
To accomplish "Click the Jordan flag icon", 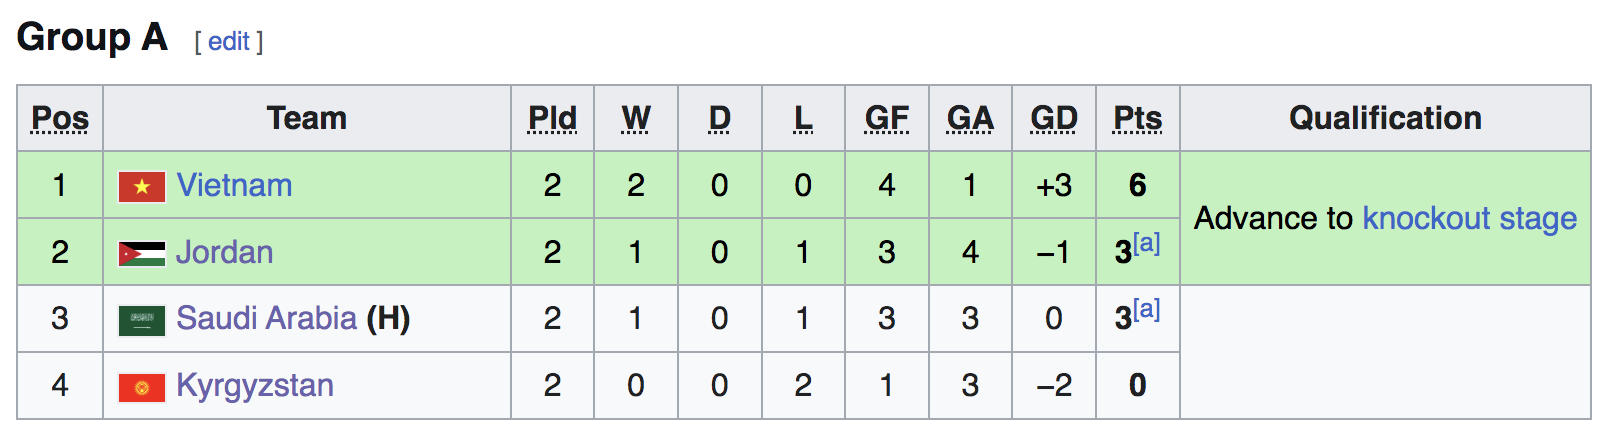I will [x=142, y=254].
